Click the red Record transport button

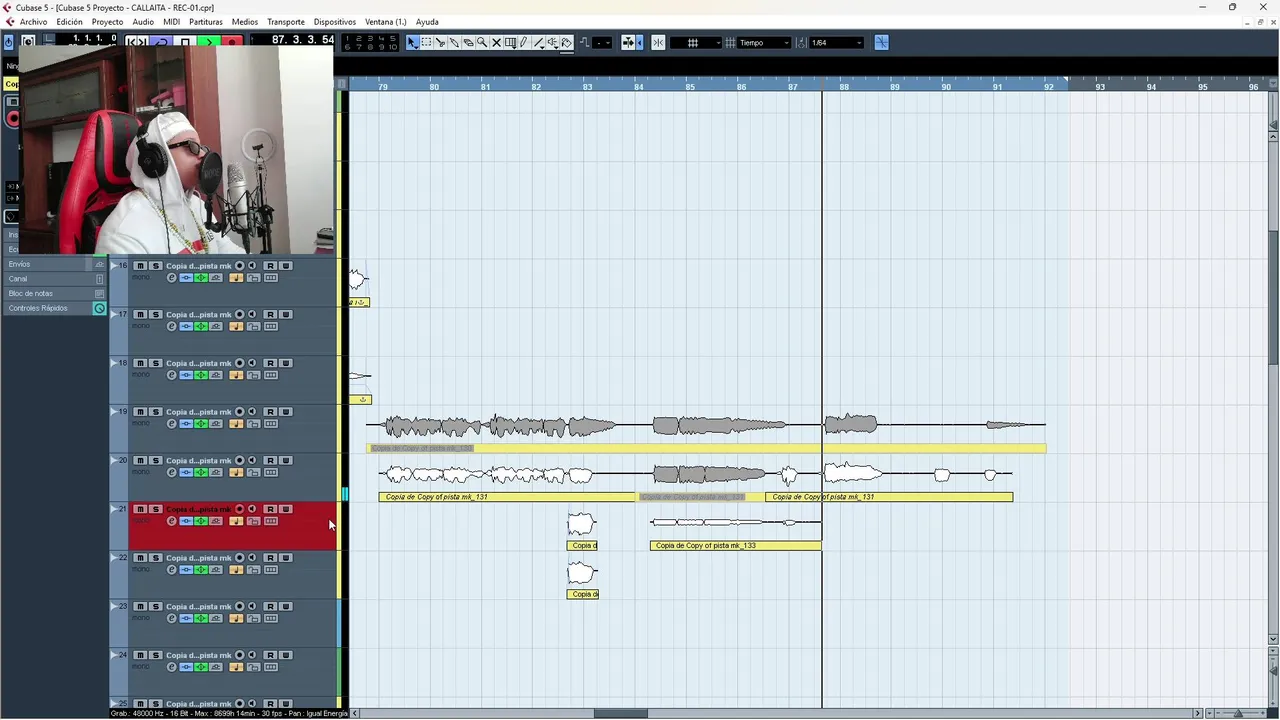232,42
